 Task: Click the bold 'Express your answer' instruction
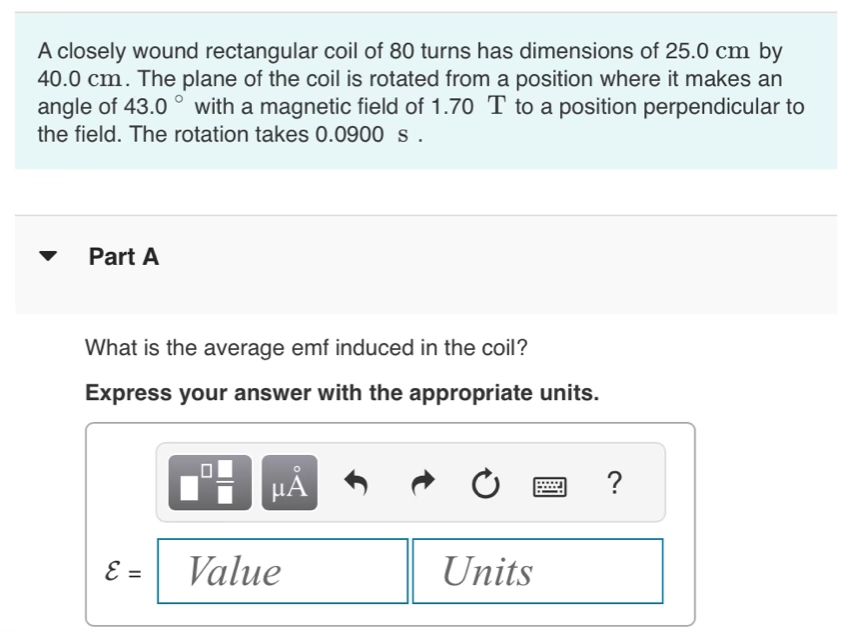[x=342, y=392]
